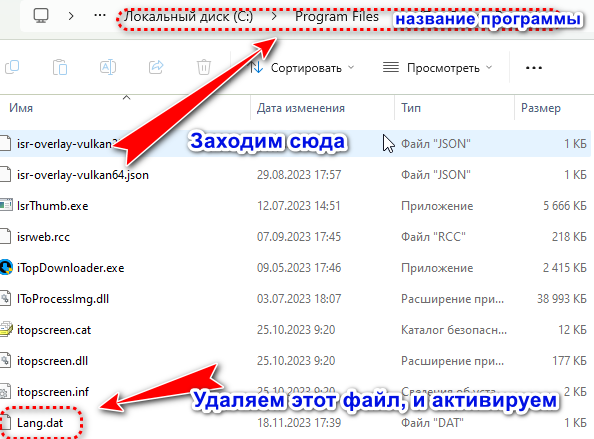Open the See more three-dots toolbar menu
The width and height of the screenshot is (594, 439).
coord(534,68)
